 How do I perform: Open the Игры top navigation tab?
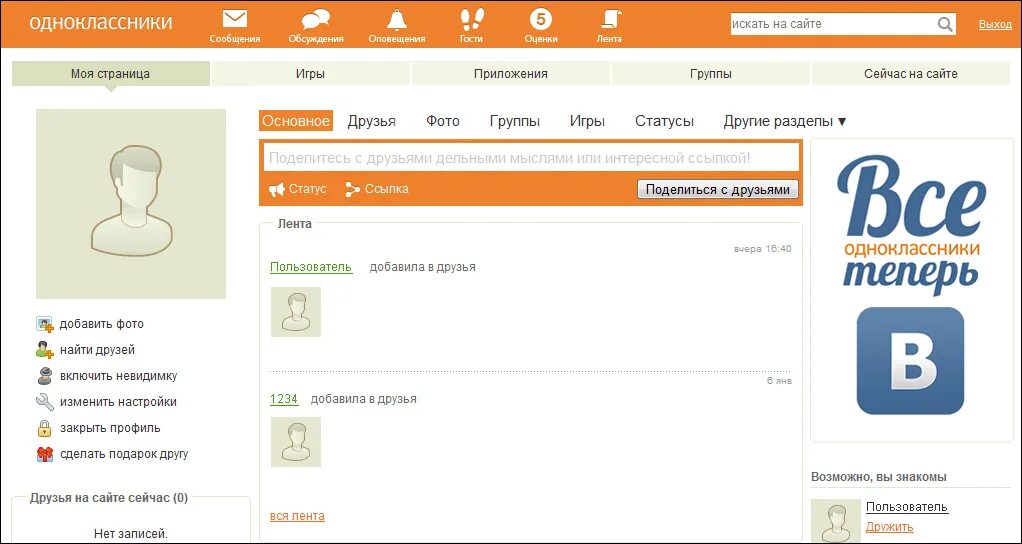tap(310, 74)
